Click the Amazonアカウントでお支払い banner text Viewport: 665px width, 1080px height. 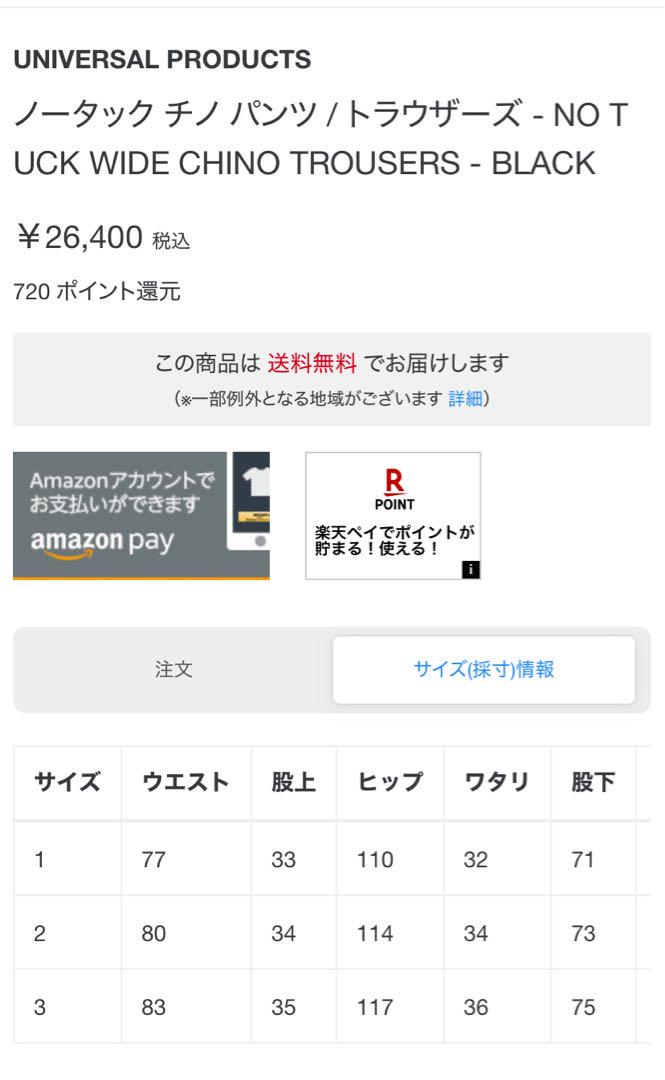click(x=122, y=492)
